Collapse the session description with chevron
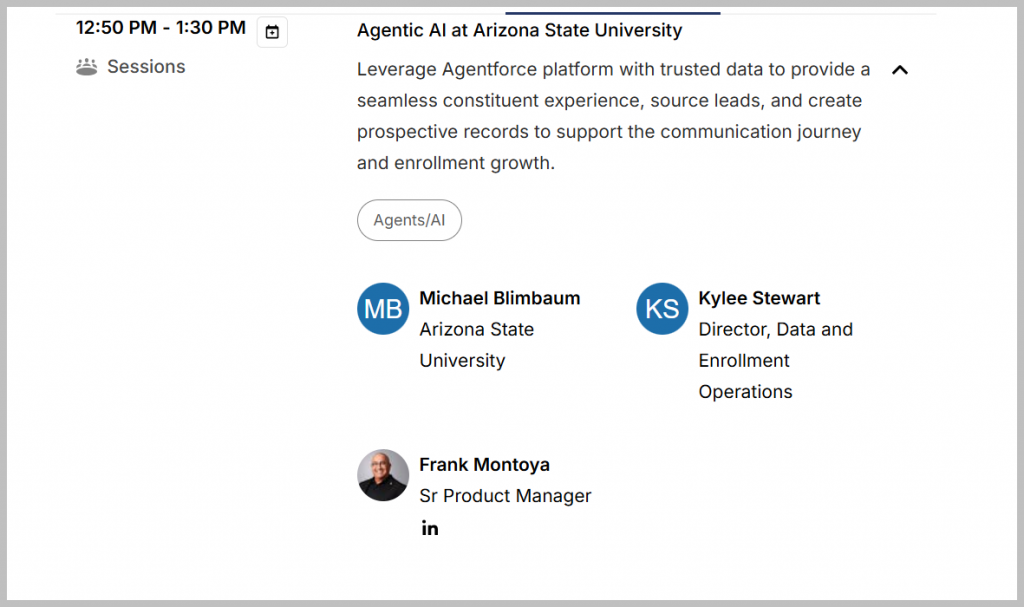 point(900,70)
